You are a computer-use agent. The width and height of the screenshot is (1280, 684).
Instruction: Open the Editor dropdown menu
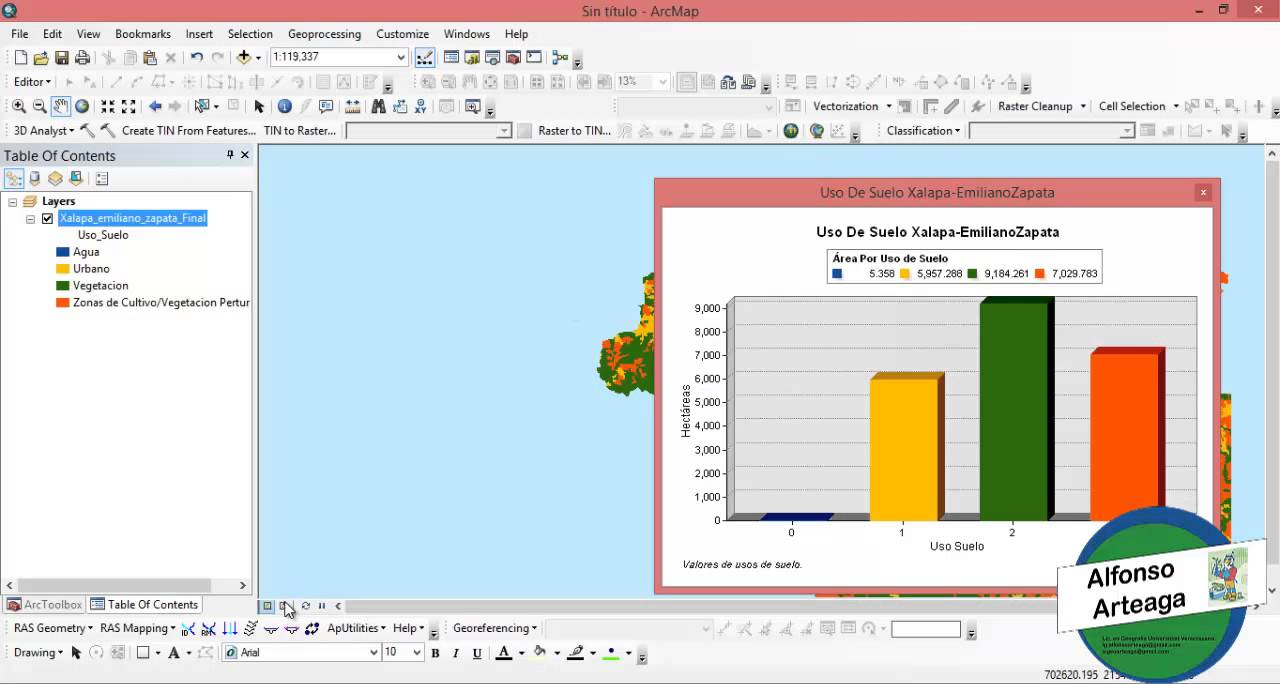(32, 82)
